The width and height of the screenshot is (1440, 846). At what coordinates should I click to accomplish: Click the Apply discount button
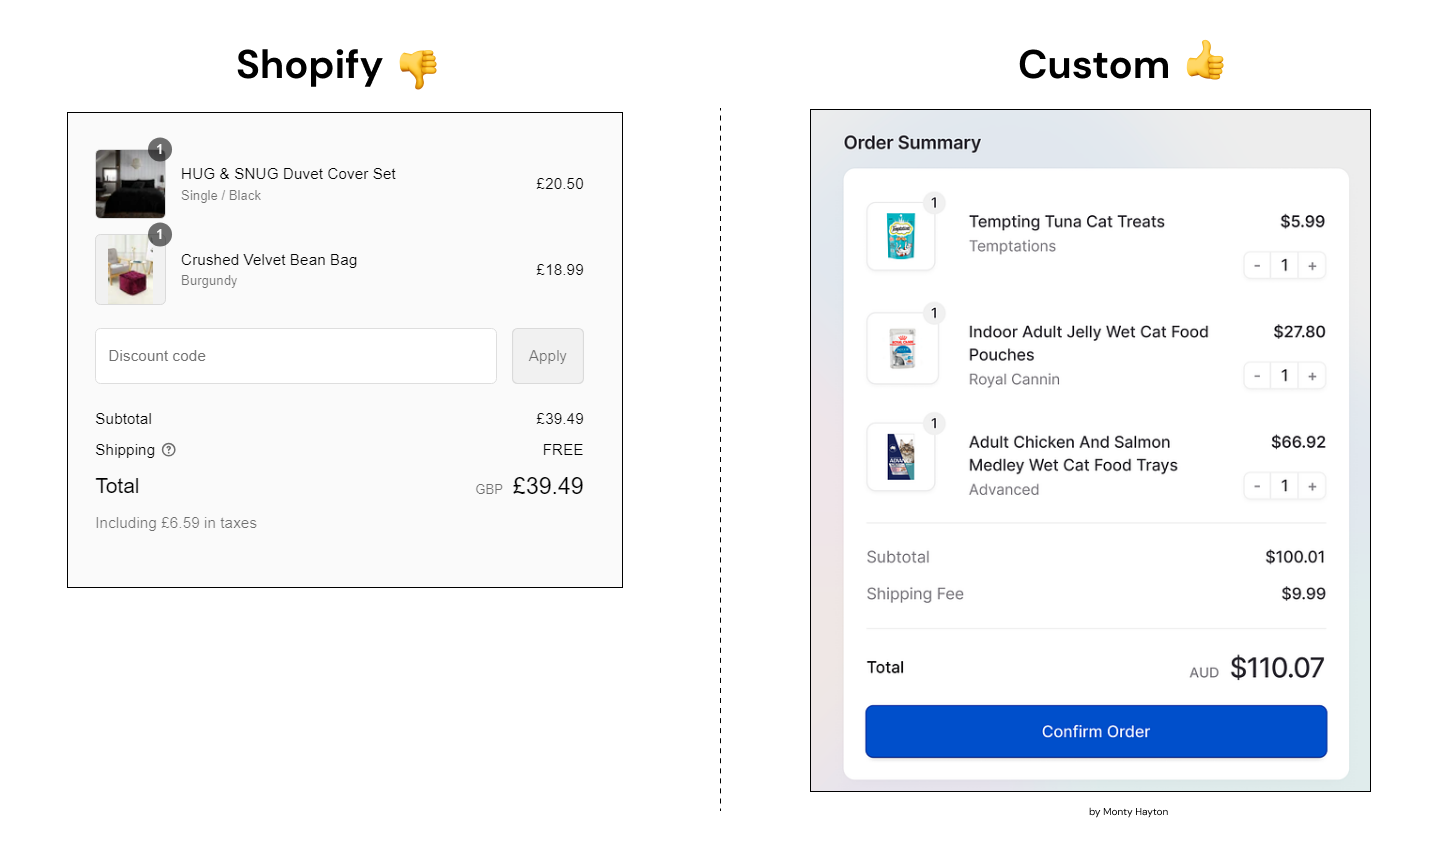point(547,355)
